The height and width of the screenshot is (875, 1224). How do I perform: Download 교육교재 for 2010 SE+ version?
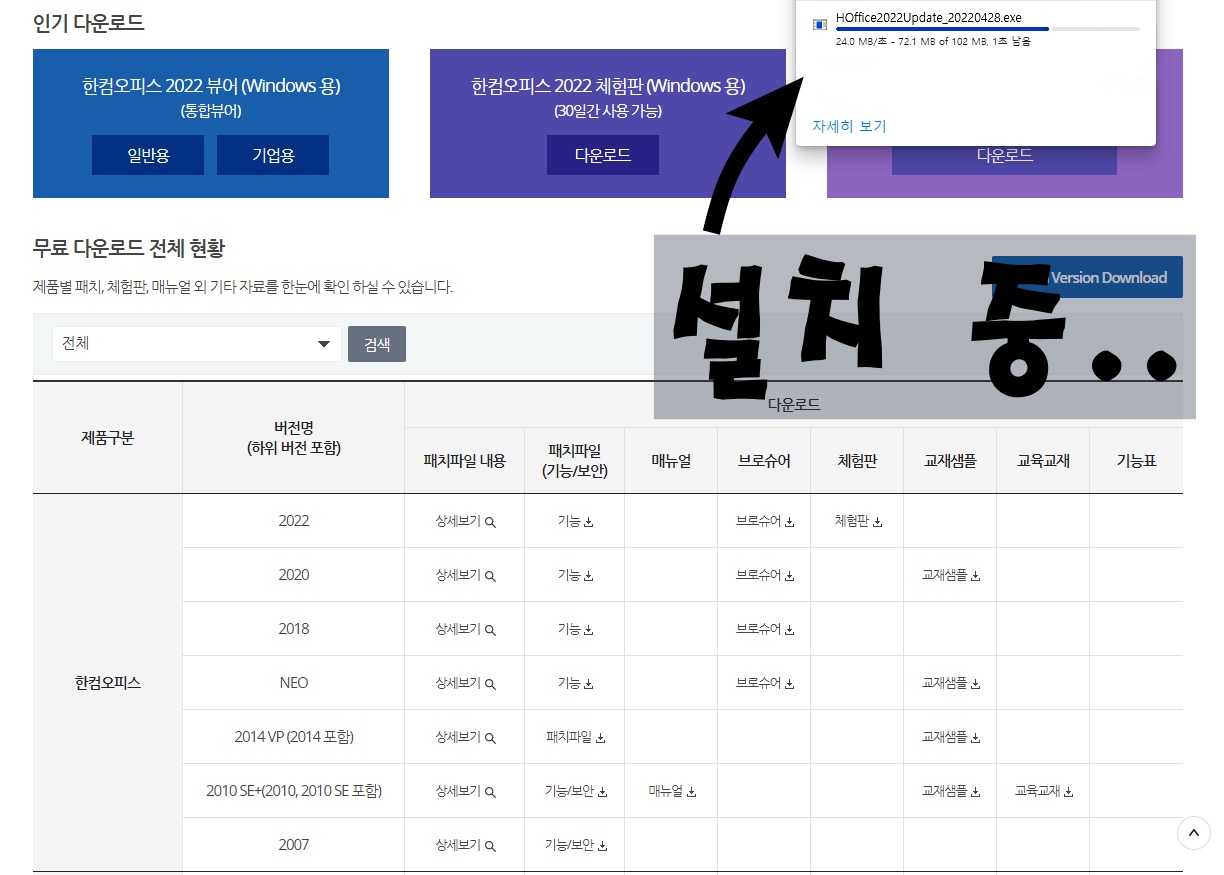click(1044, 791)
